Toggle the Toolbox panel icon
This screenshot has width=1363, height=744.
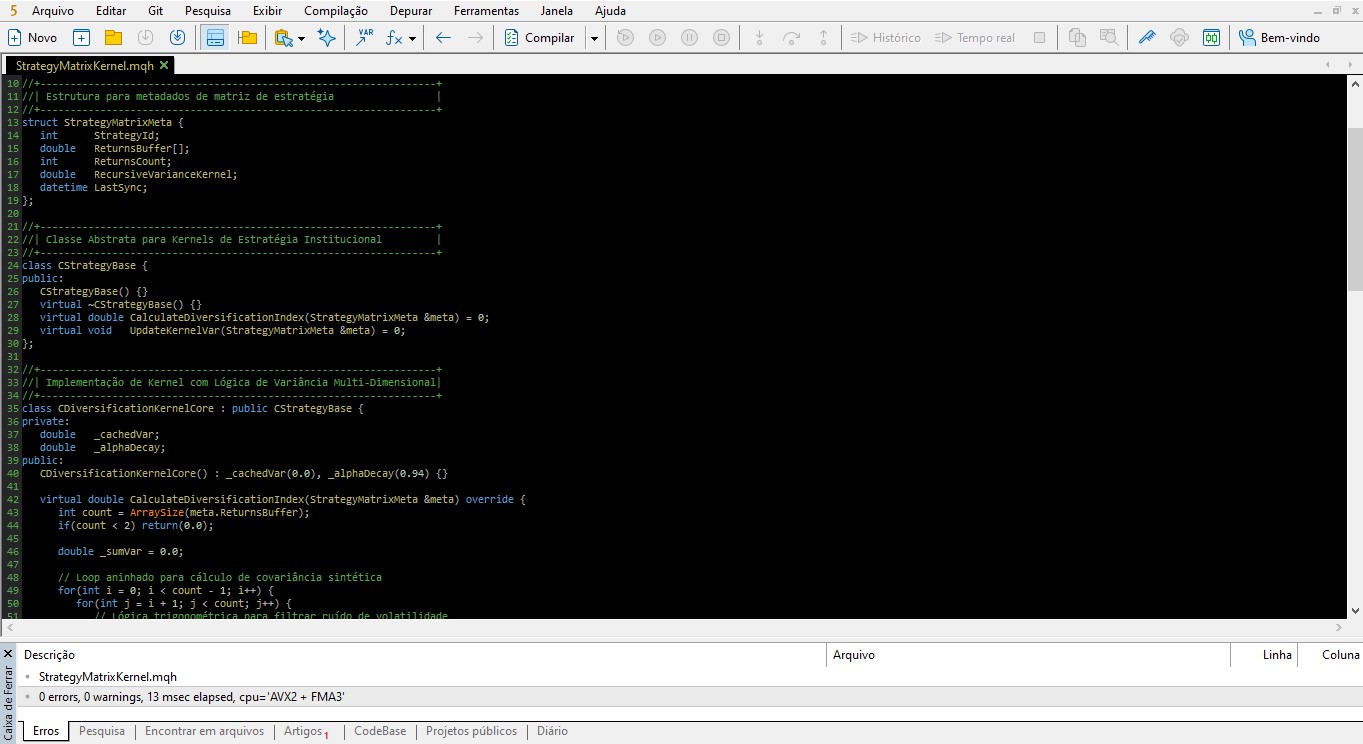(214, 38)
